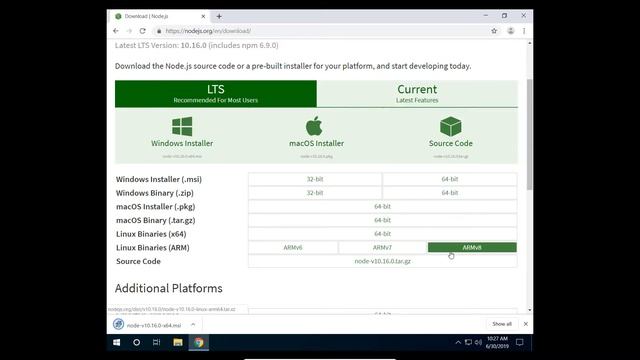This screenshot has width=640, height=360.
Task: Download Windows Installer (.msi) 32-bit
Action: (315, 179)
